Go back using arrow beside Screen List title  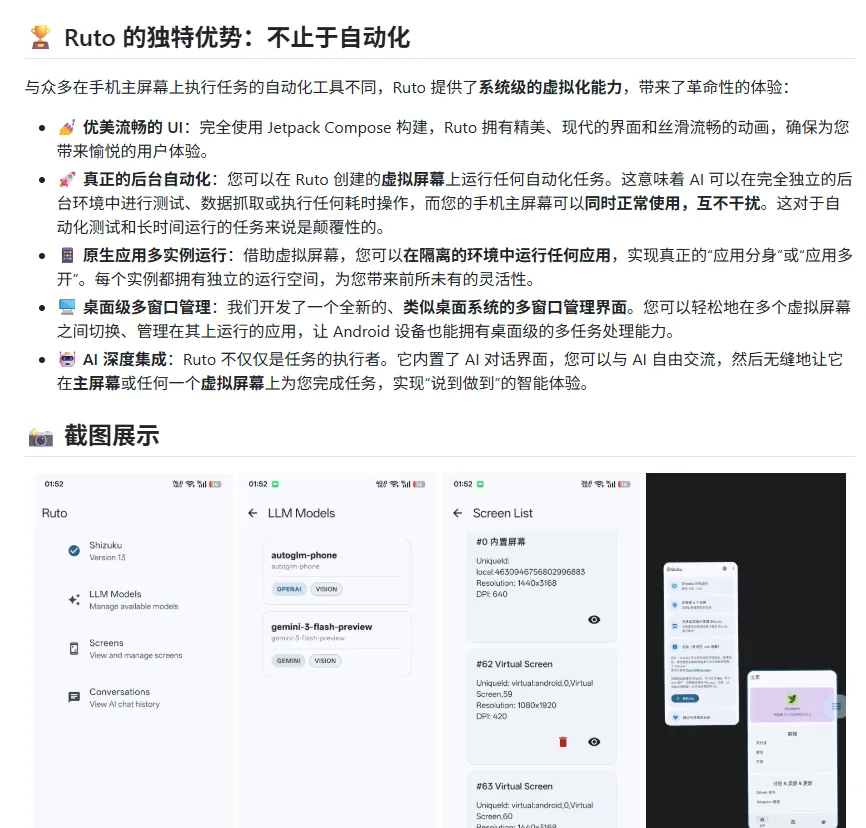tap(458, 513)
